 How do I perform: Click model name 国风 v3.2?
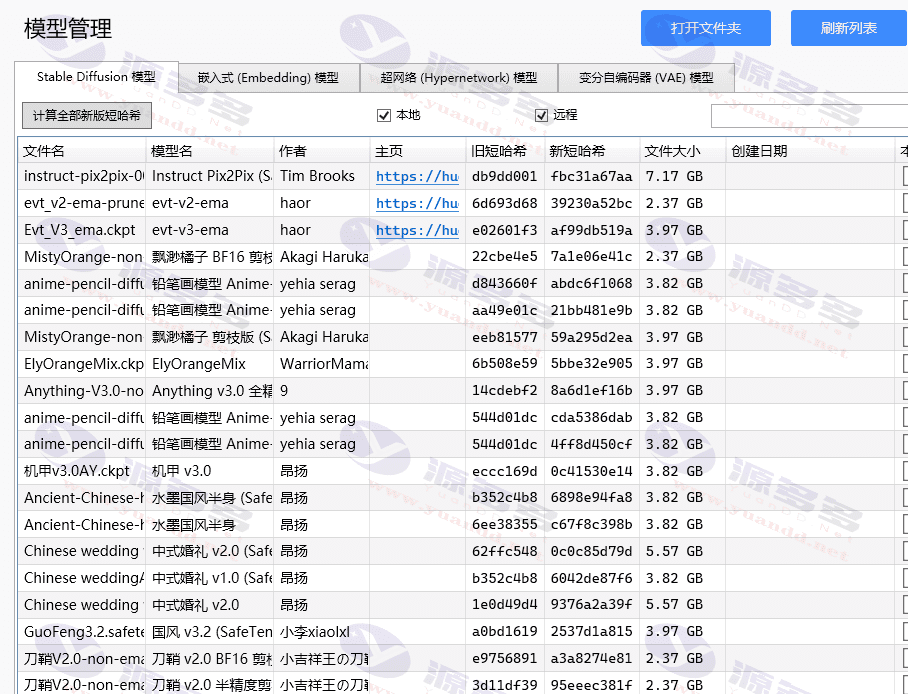click(x=210, y=631)
